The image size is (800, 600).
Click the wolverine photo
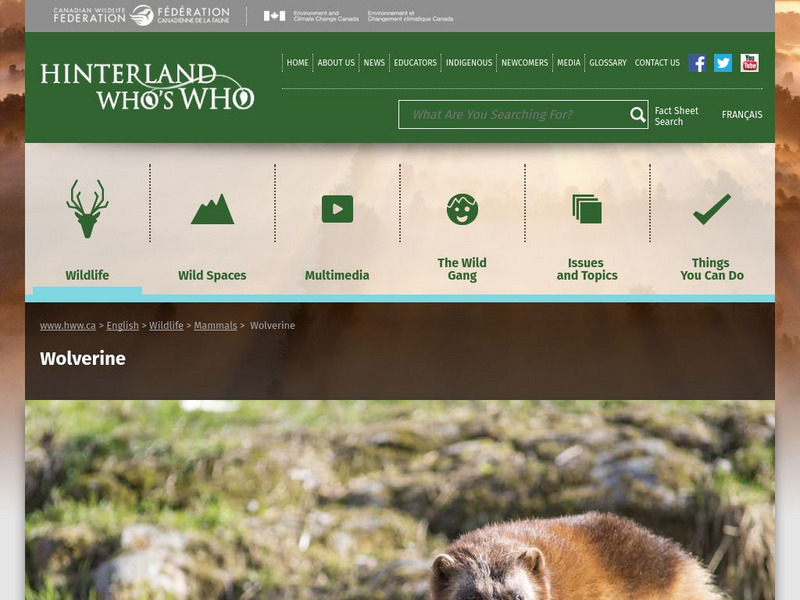point(400,500)
